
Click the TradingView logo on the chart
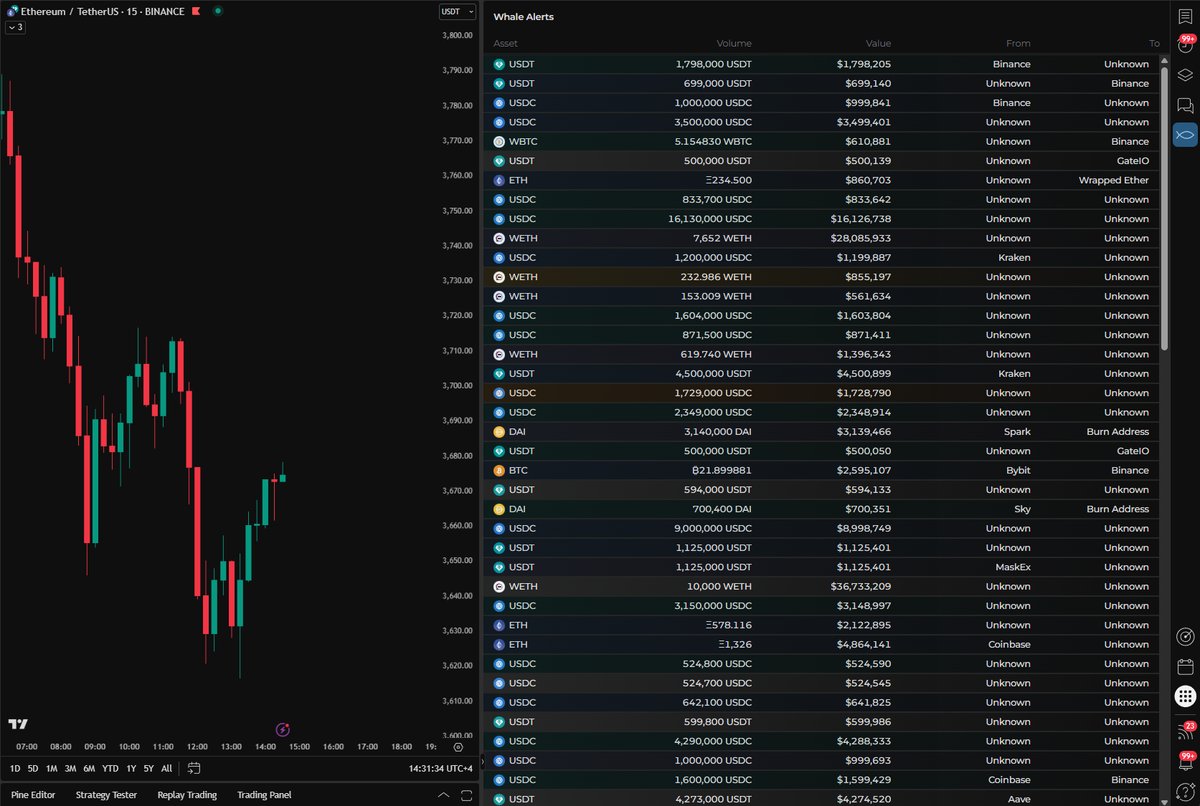tap(16, 723)
